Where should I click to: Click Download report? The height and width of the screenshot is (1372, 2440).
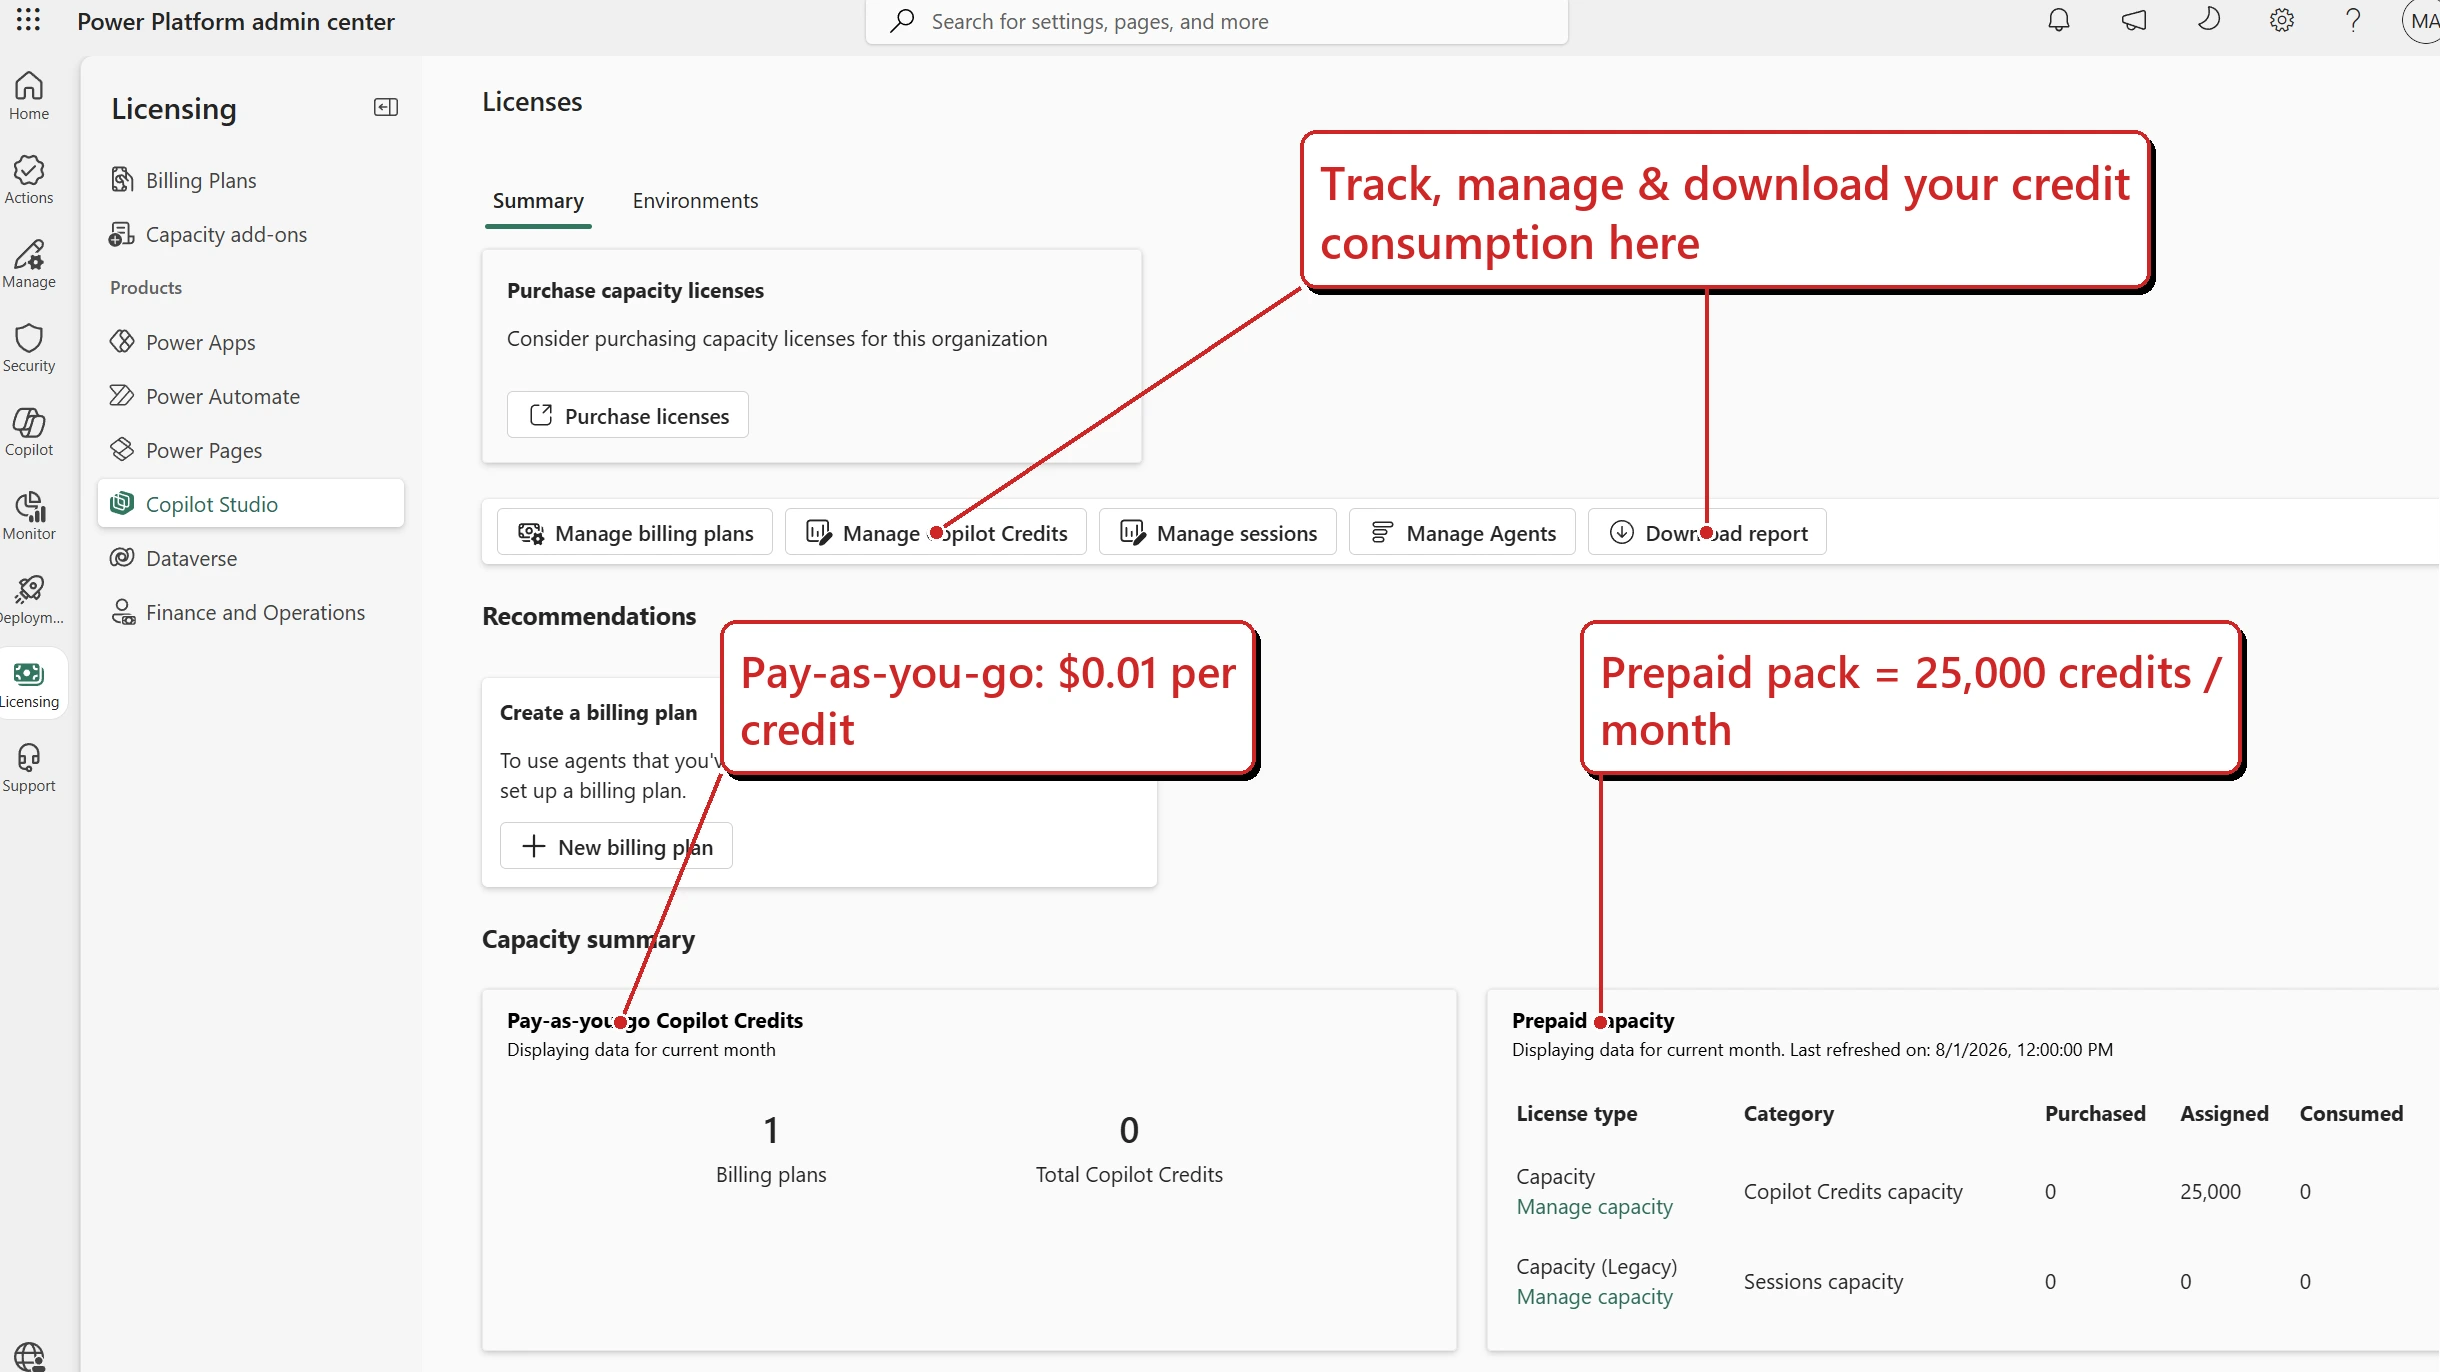point(1707,532)
